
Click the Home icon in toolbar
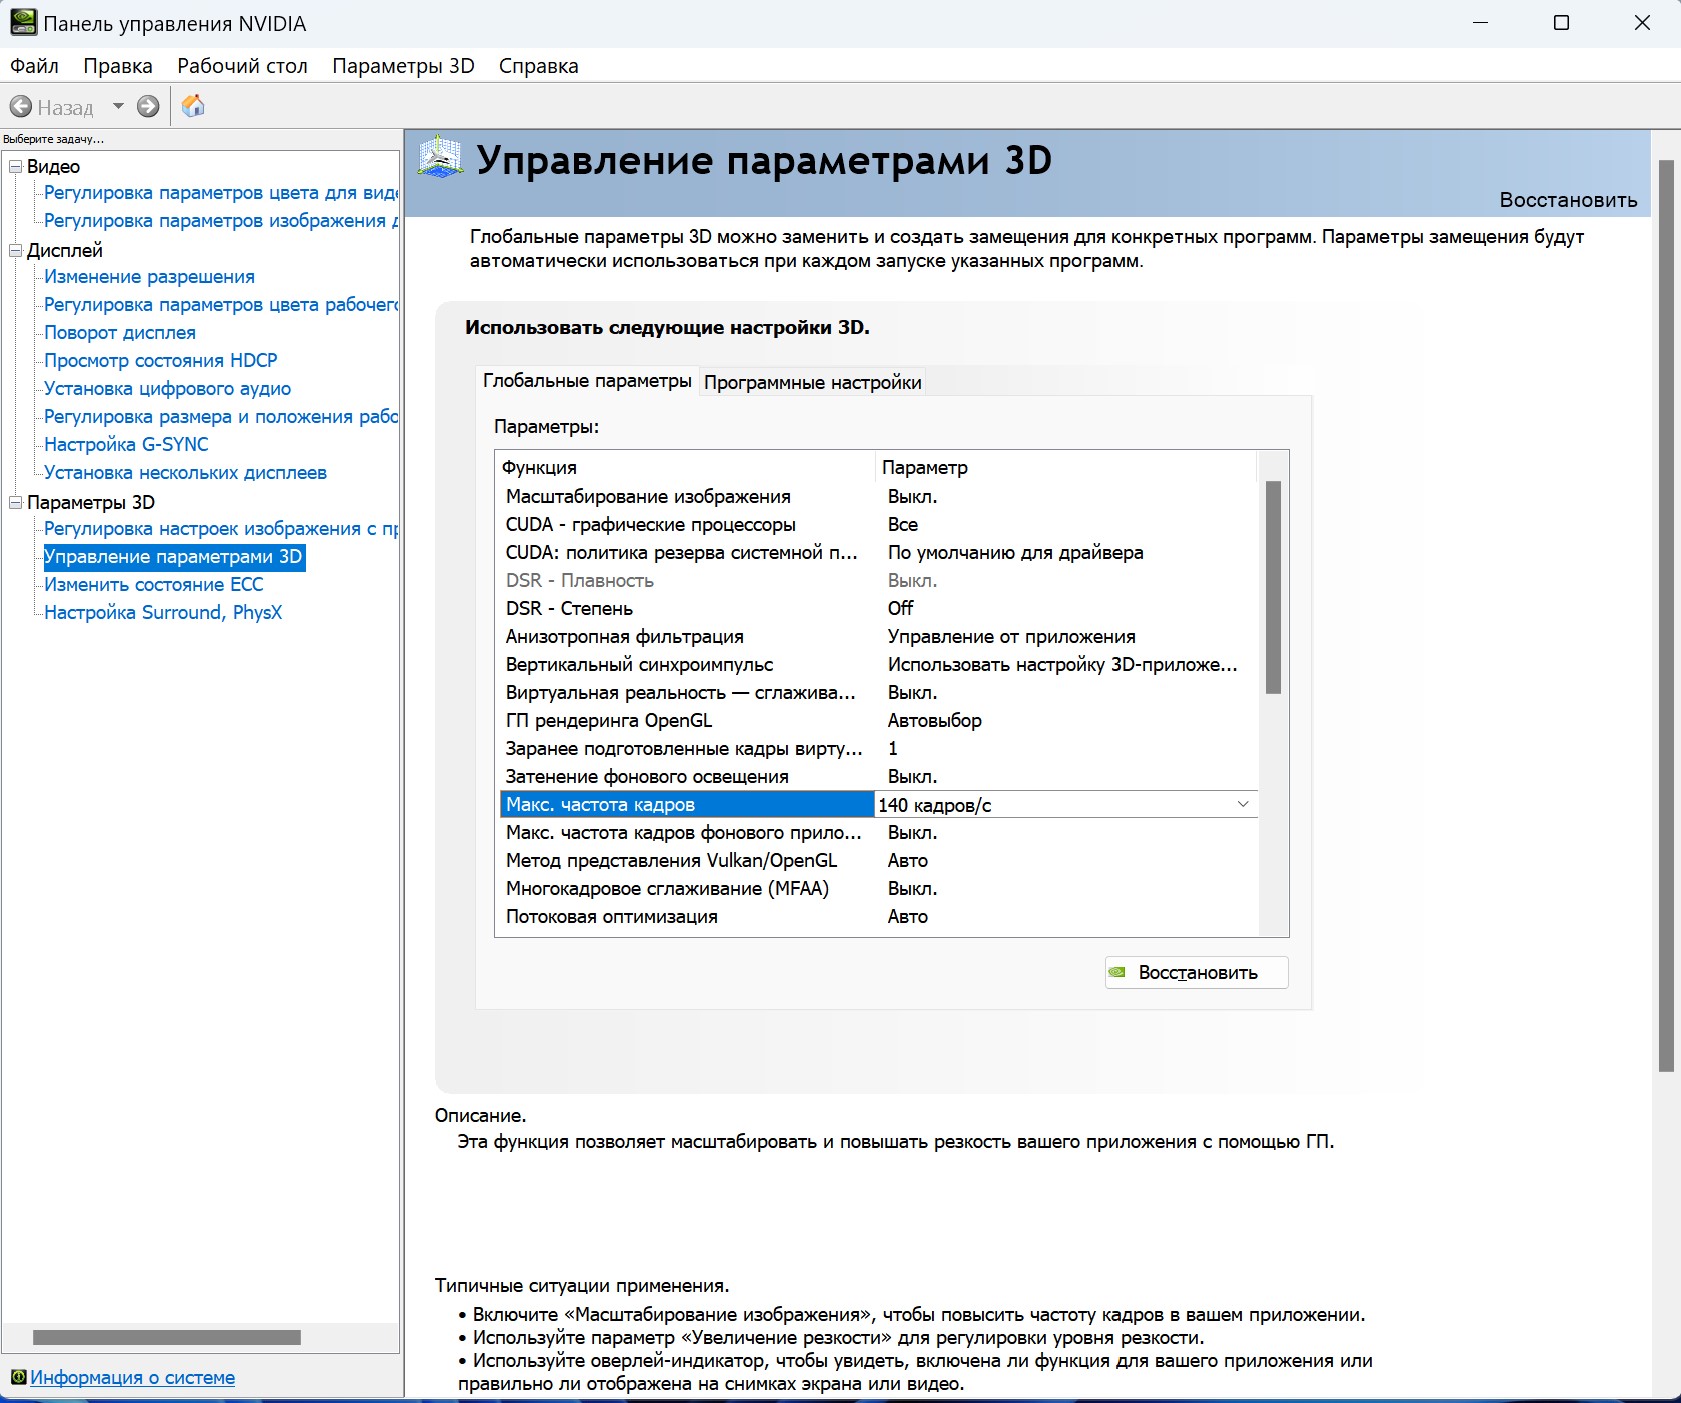click(193, 106)
